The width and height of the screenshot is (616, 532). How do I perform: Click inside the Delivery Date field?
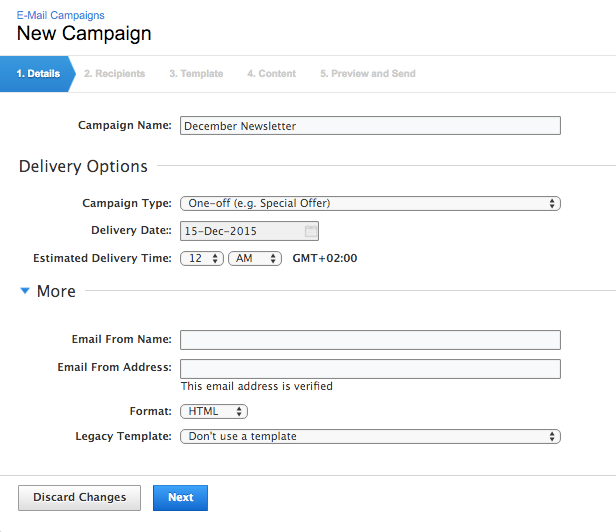[x=249, y=231]
